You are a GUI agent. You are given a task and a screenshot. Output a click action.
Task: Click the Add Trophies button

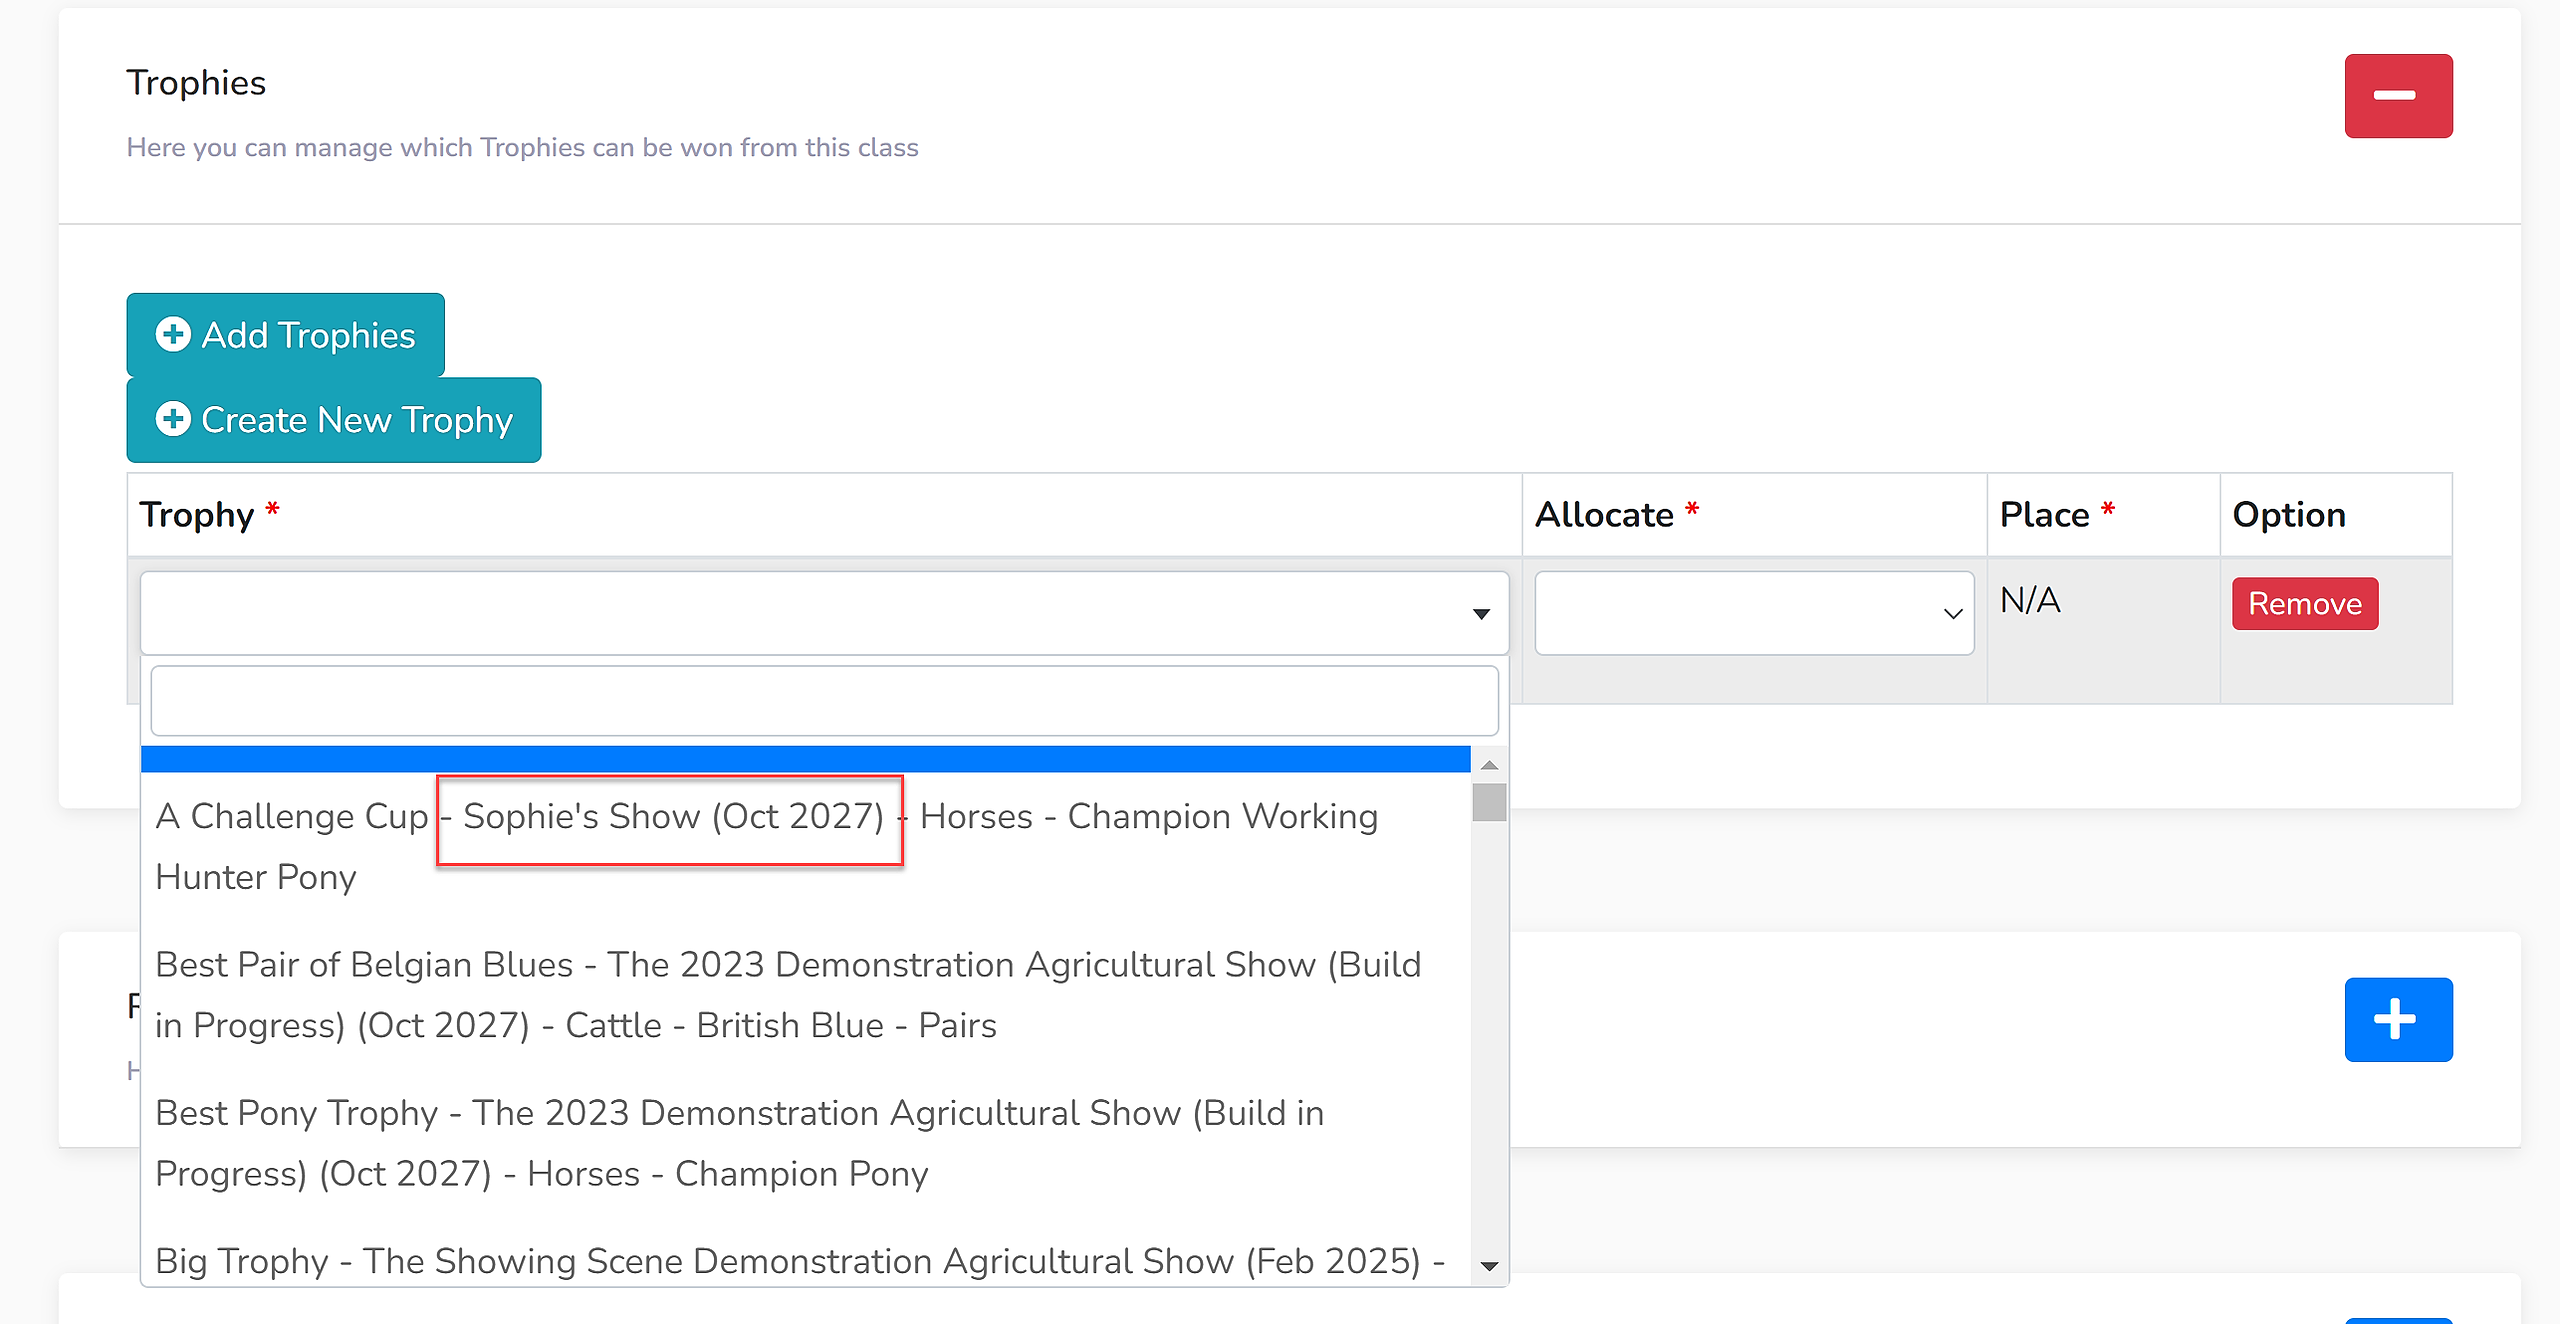[285, 335]
